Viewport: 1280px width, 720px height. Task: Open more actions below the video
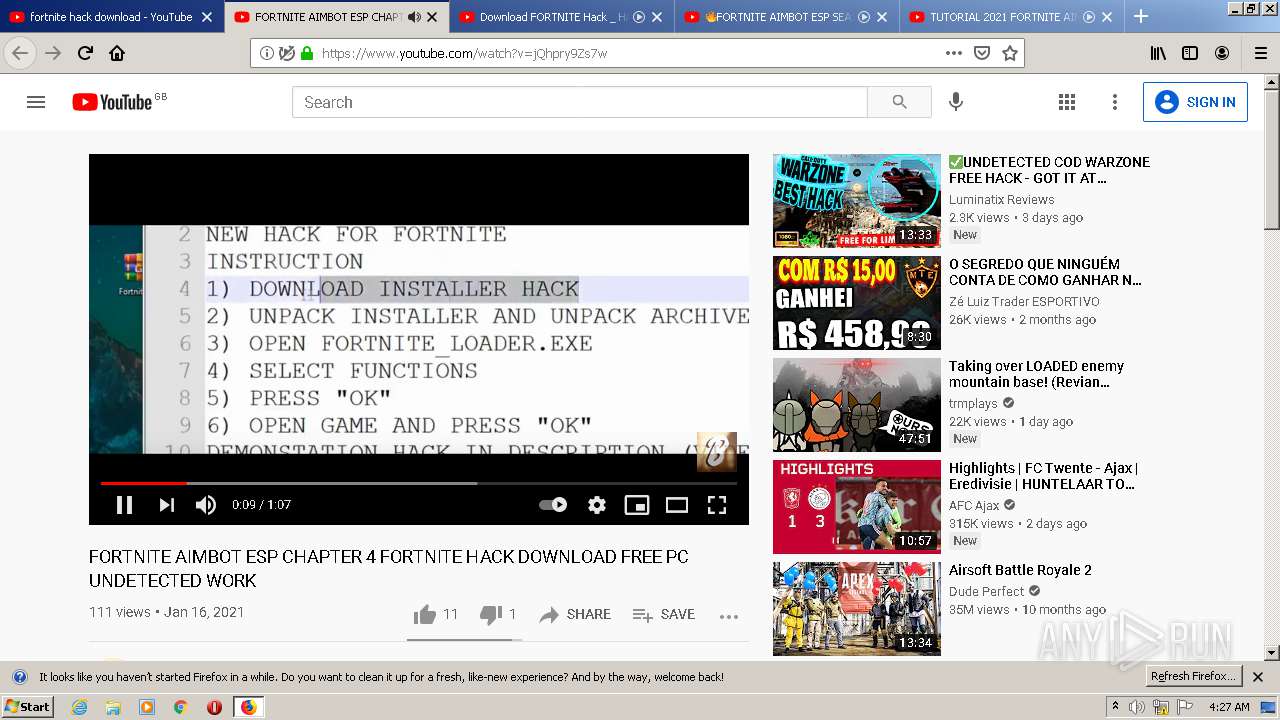(729, 616)
